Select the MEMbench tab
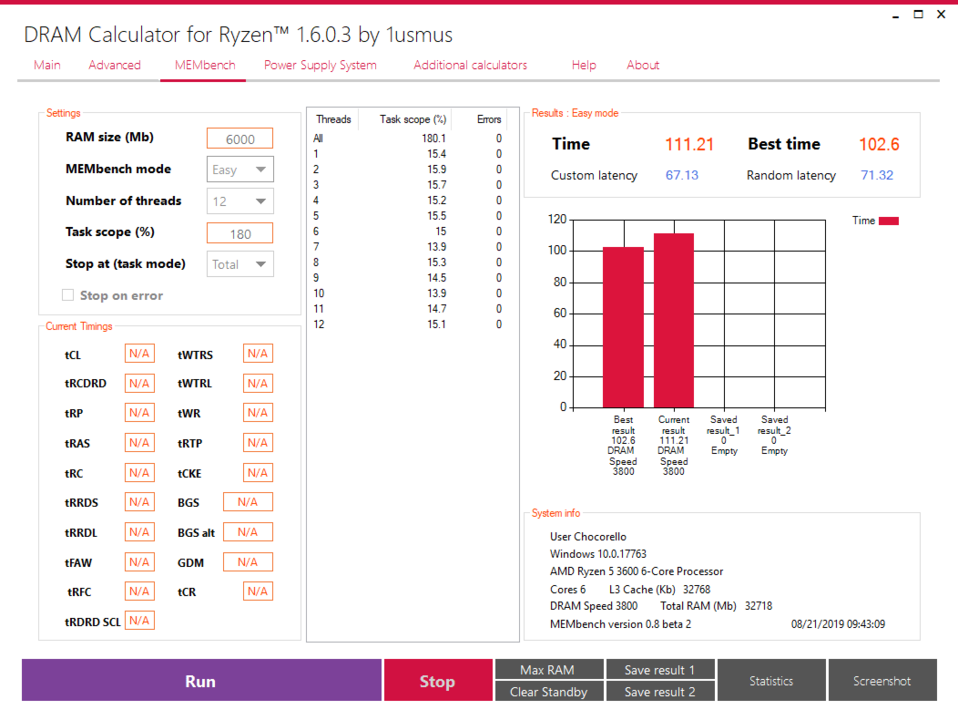The width and height of the screenshot is (958, 720). pos(205,65)
